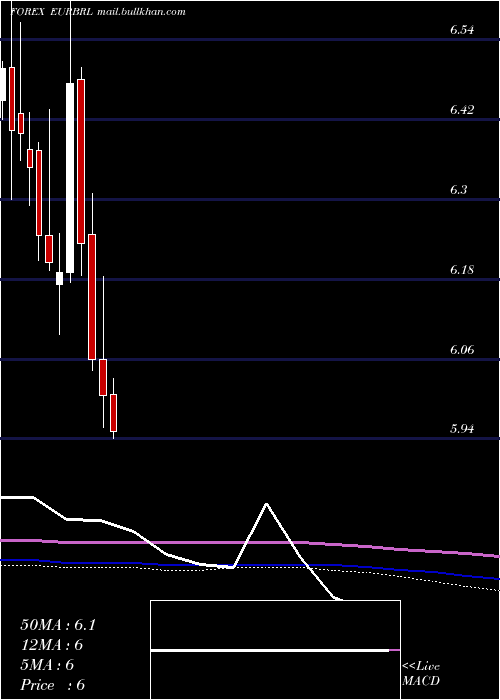Click the peak of the white indicator line
This screenshot has width=500, height=700.
click(267, 504)
